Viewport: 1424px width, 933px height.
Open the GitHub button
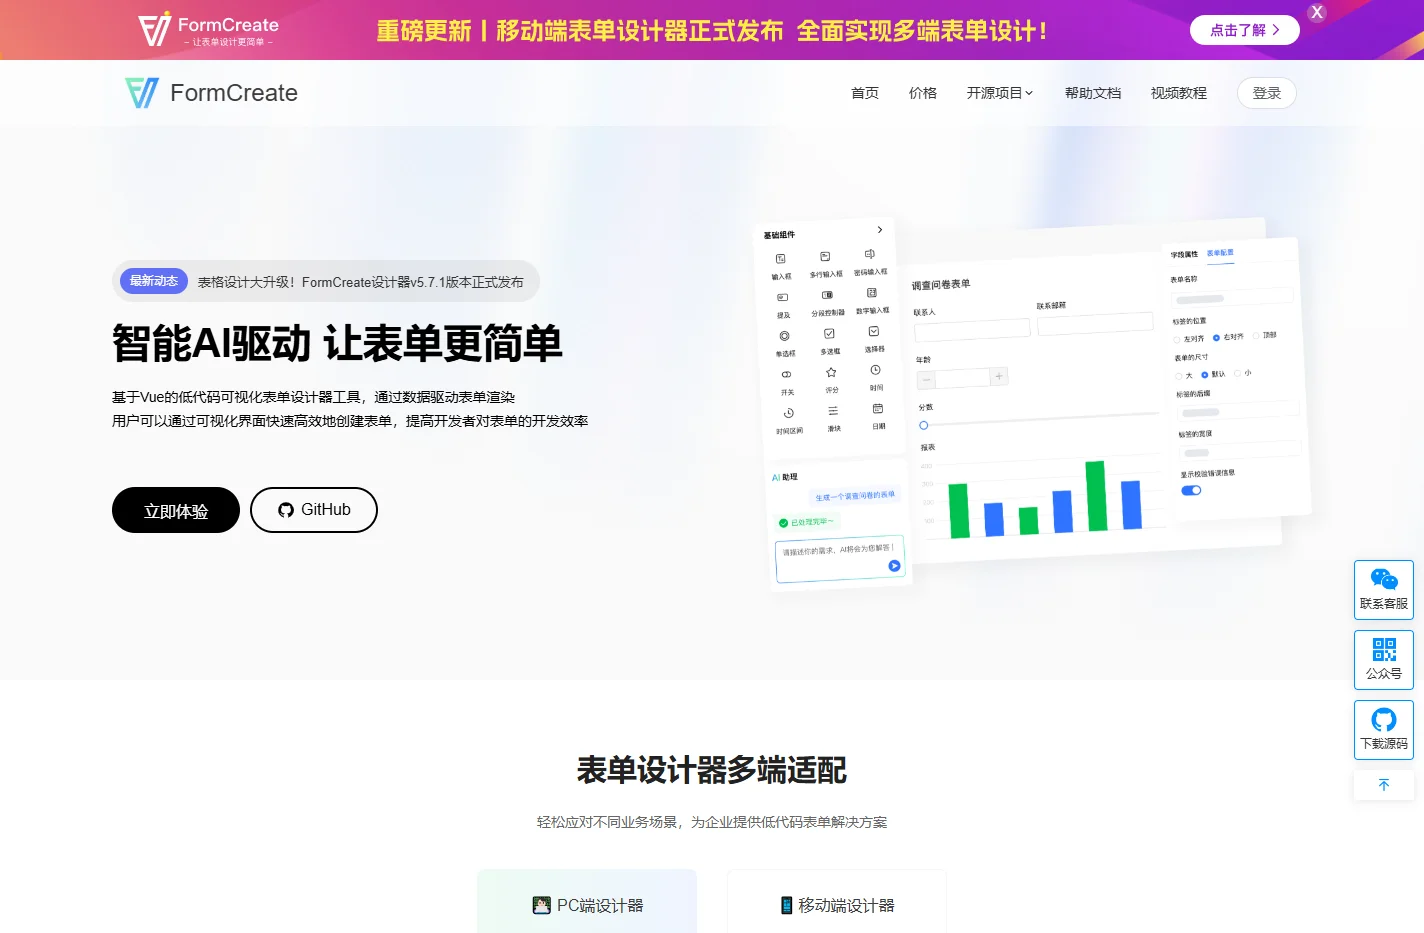click(314, 510)
